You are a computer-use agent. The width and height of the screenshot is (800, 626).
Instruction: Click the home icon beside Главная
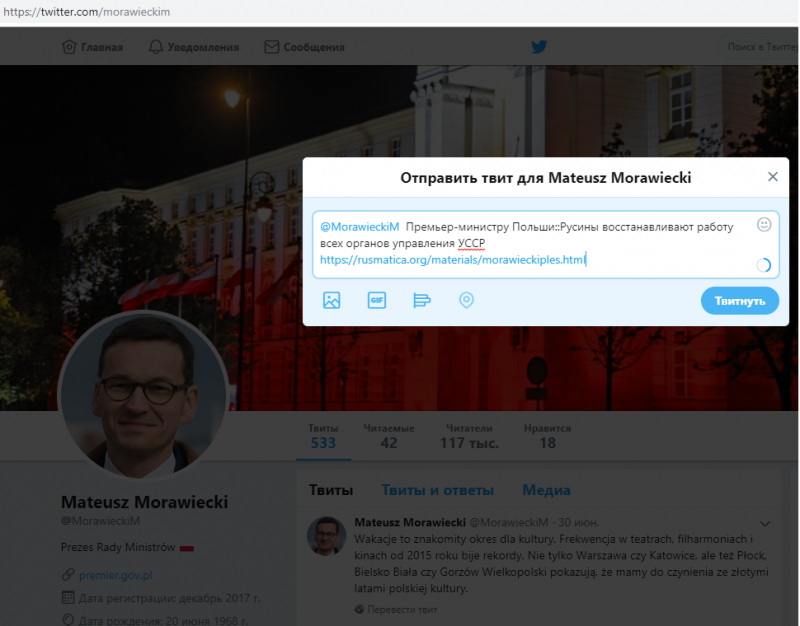point(69,47)
